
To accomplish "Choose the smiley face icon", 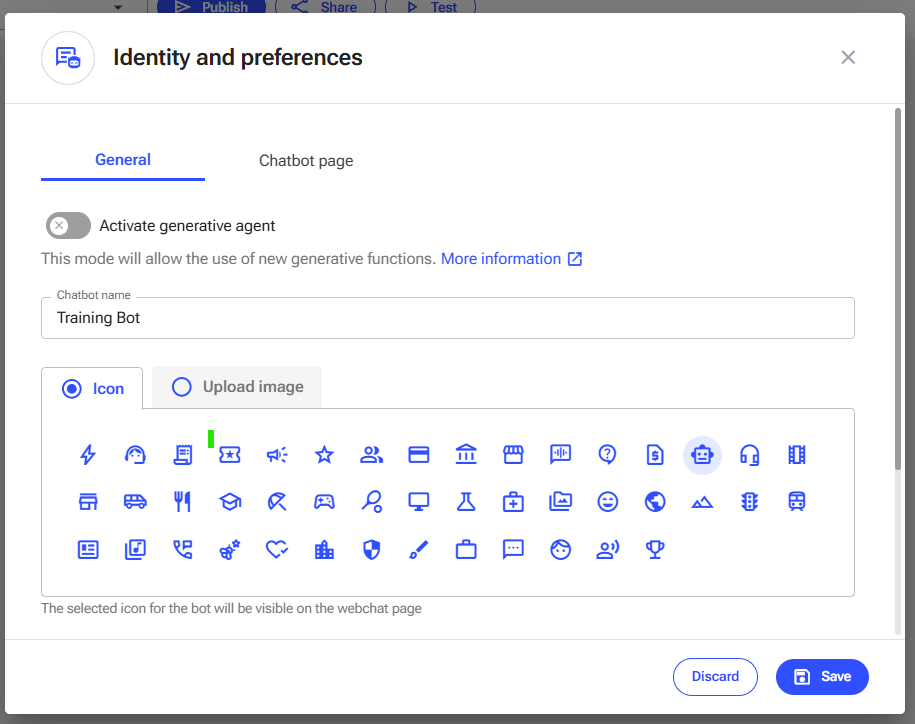I will 608,502.
